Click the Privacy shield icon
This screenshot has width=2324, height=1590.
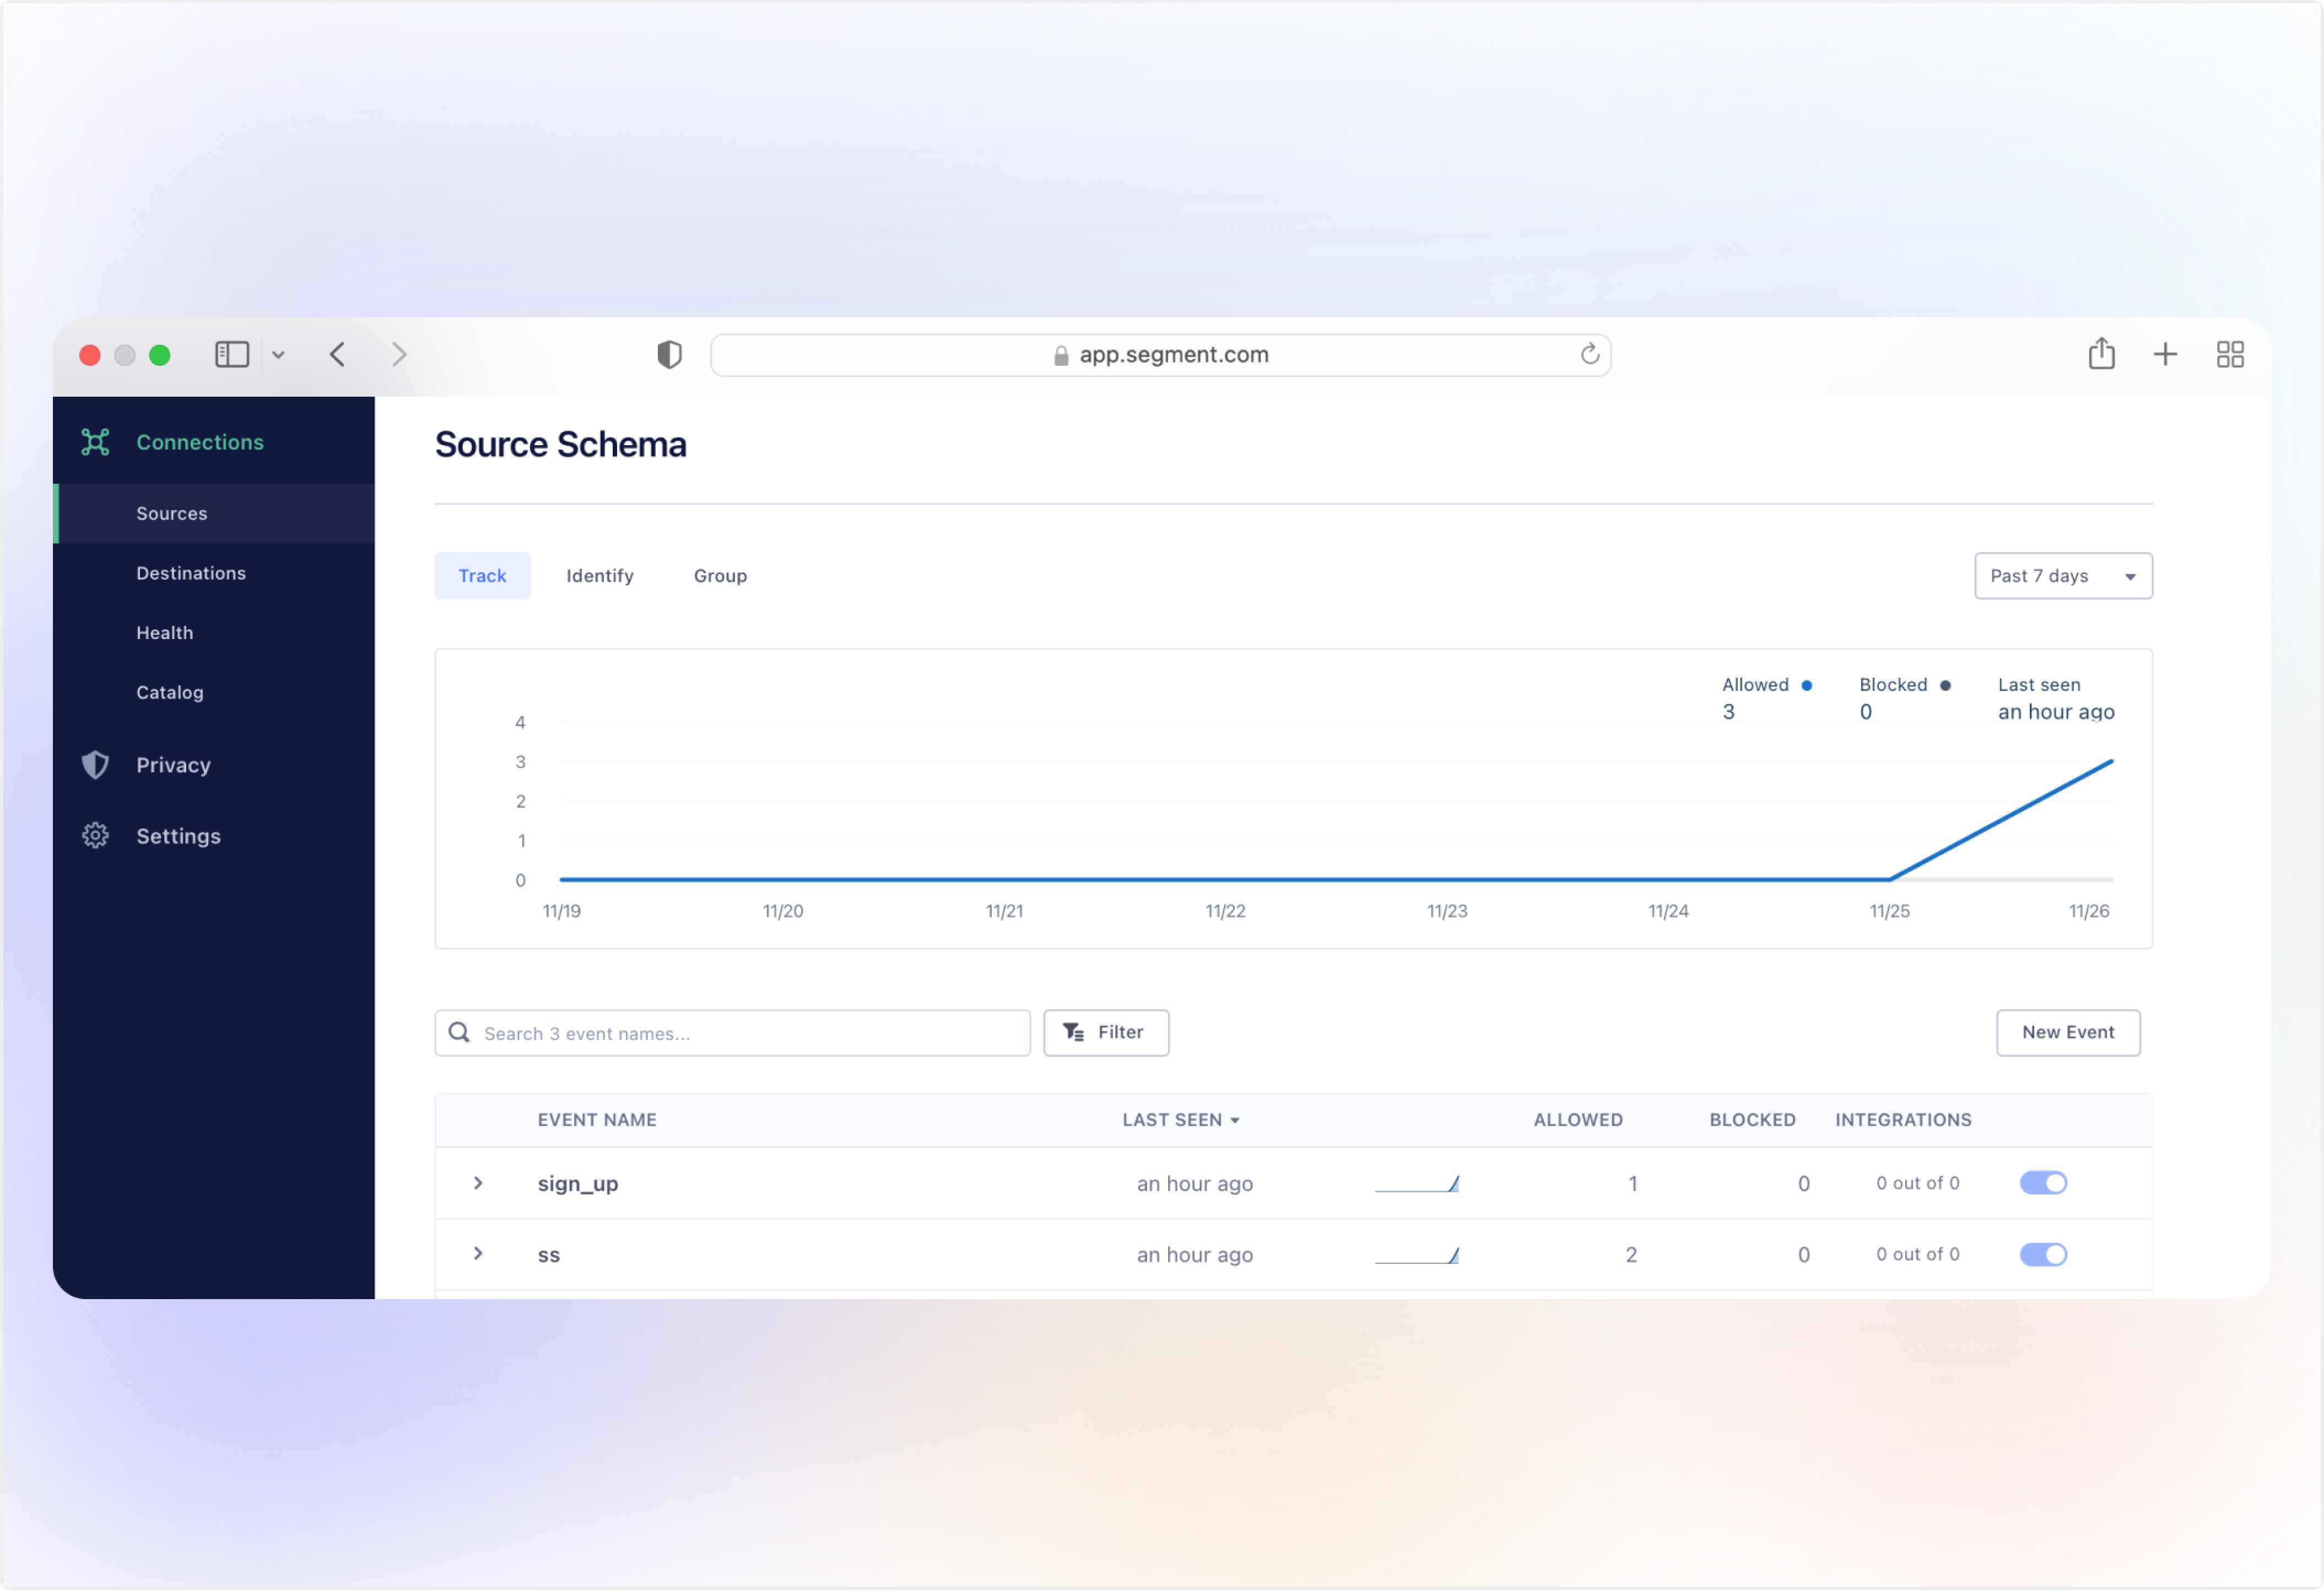pos(95,765)
